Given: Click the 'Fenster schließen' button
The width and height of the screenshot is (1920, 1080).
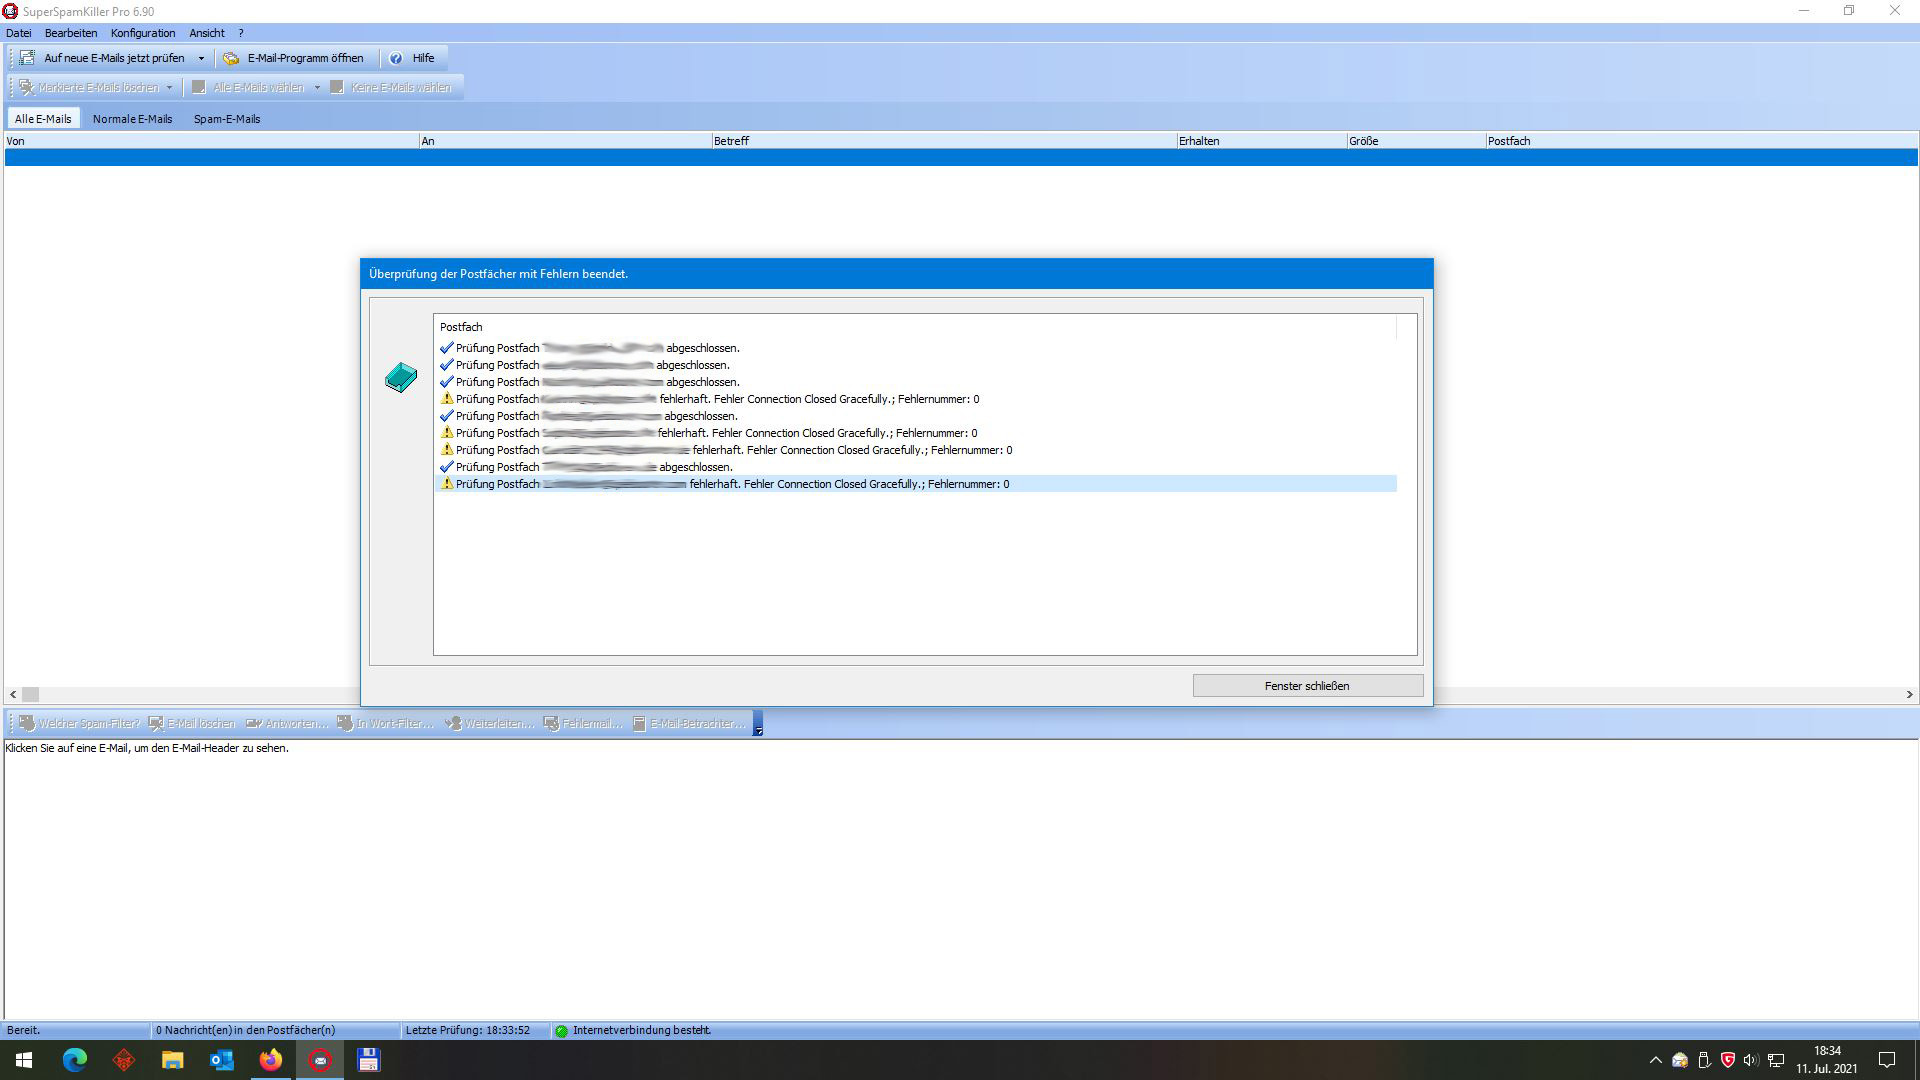Looking at the screenshot, I should [1307, 686].
